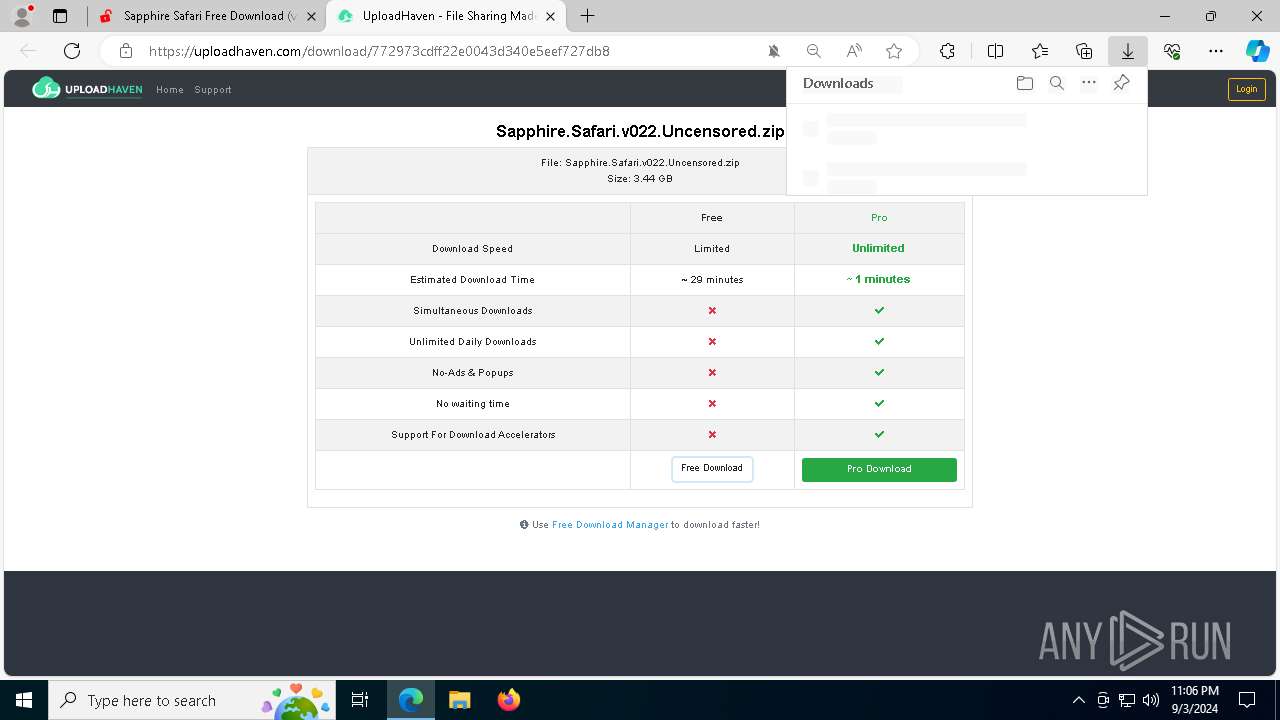Click the green check for No waiting time
The height and width of the screenshot is (720, 1280).
[879, 404]
